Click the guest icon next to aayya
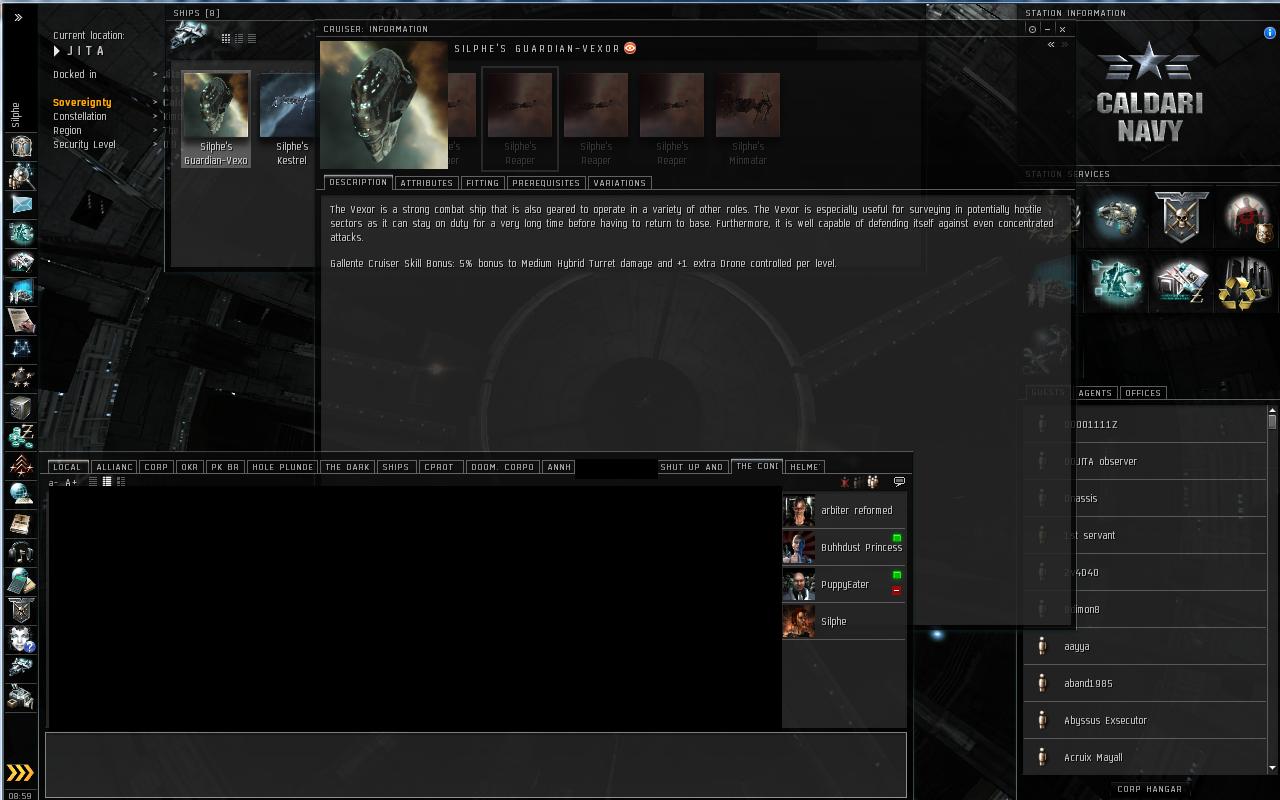 coord(1042,646)
